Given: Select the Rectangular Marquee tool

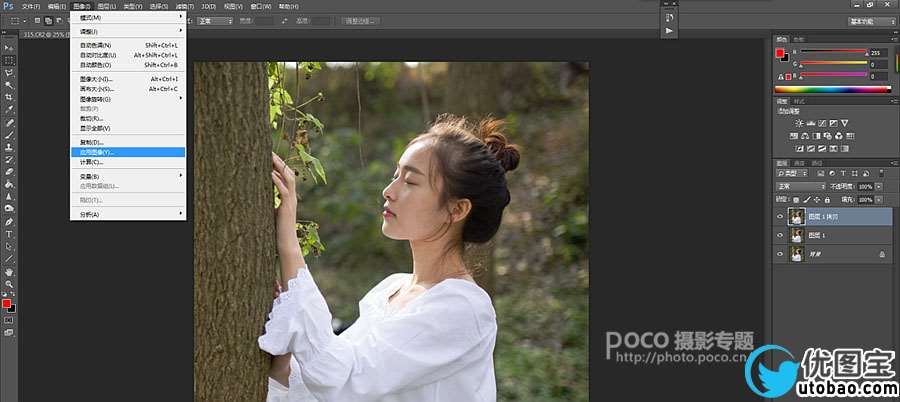Looking at the screenshot, I should click(x=9, y=60).
